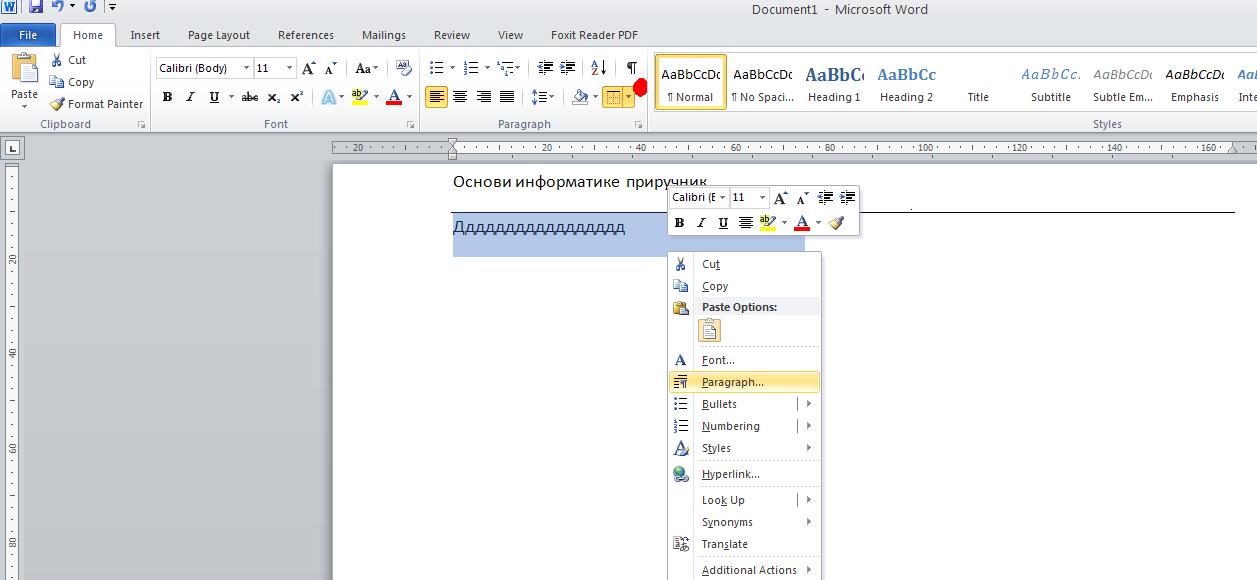Expand Paragraph dialog launcher in ribbon

coord(638,125)
